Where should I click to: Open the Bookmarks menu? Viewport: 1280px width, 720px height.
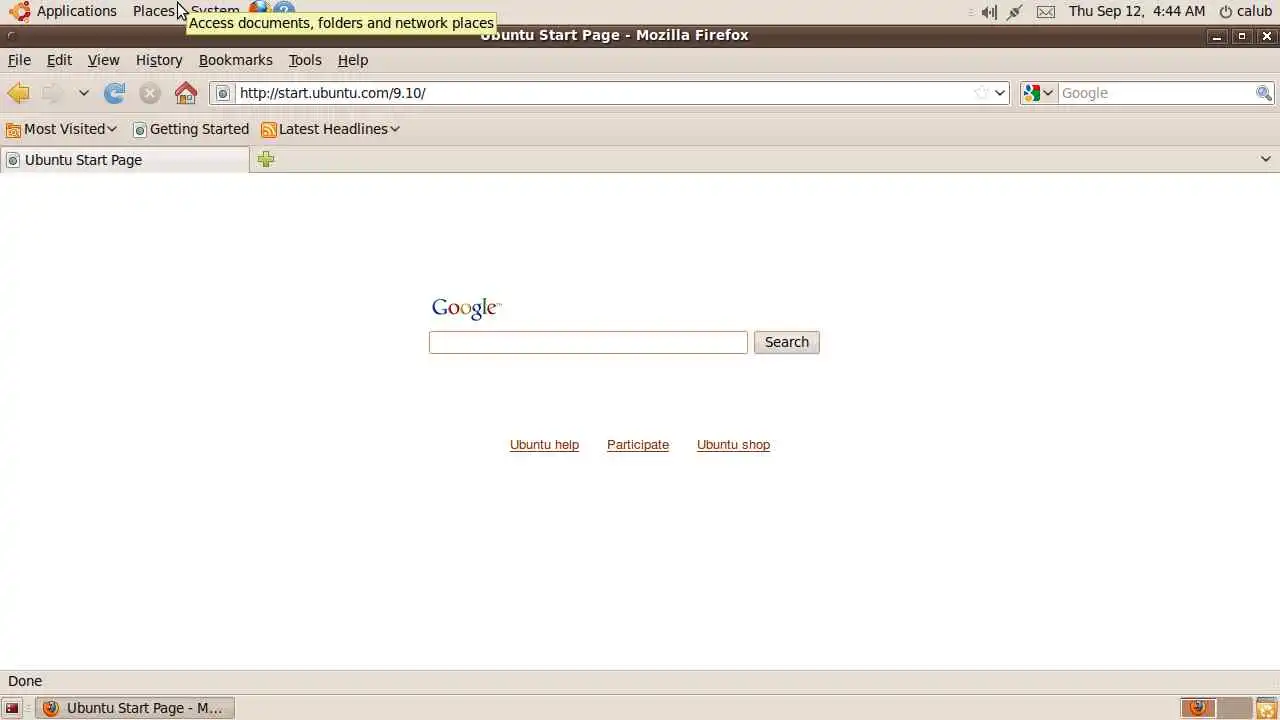[x=235, y=60]
